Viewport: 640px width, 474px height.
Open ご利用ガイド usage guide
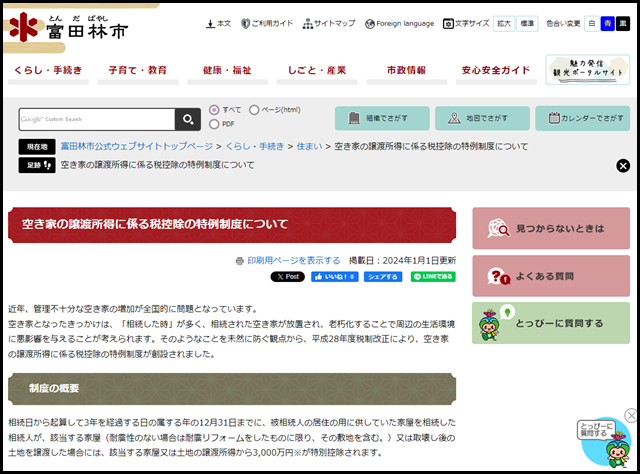[x=267, y=24]
